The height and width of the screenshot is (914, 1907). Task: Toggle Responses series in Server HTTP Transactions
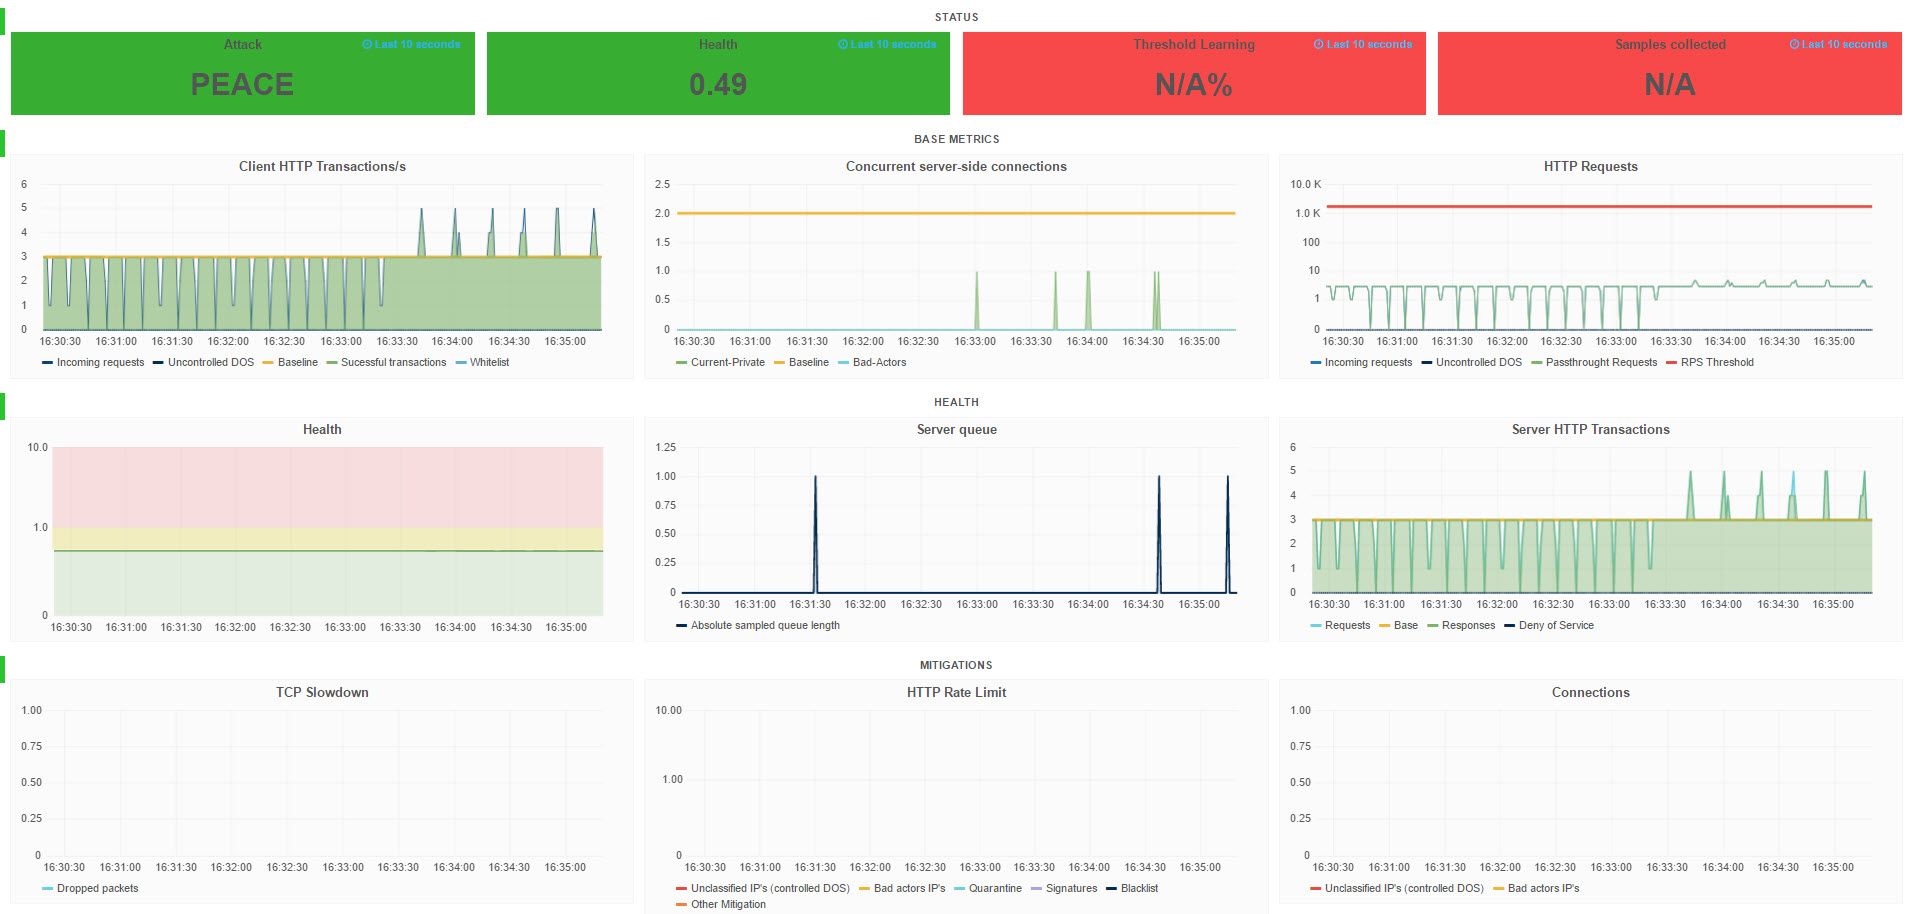click(1468, 626)
